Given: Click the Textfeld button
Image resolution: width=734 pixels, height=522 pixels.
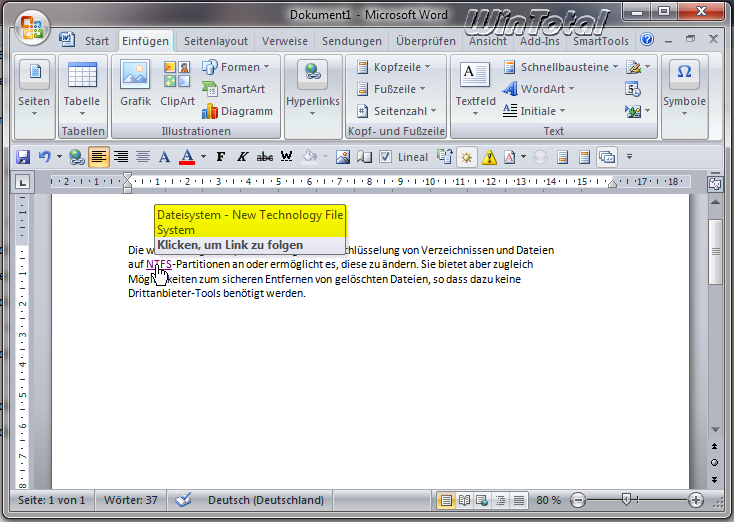Looking at the screenshot, I should click(x=475, y=88).
